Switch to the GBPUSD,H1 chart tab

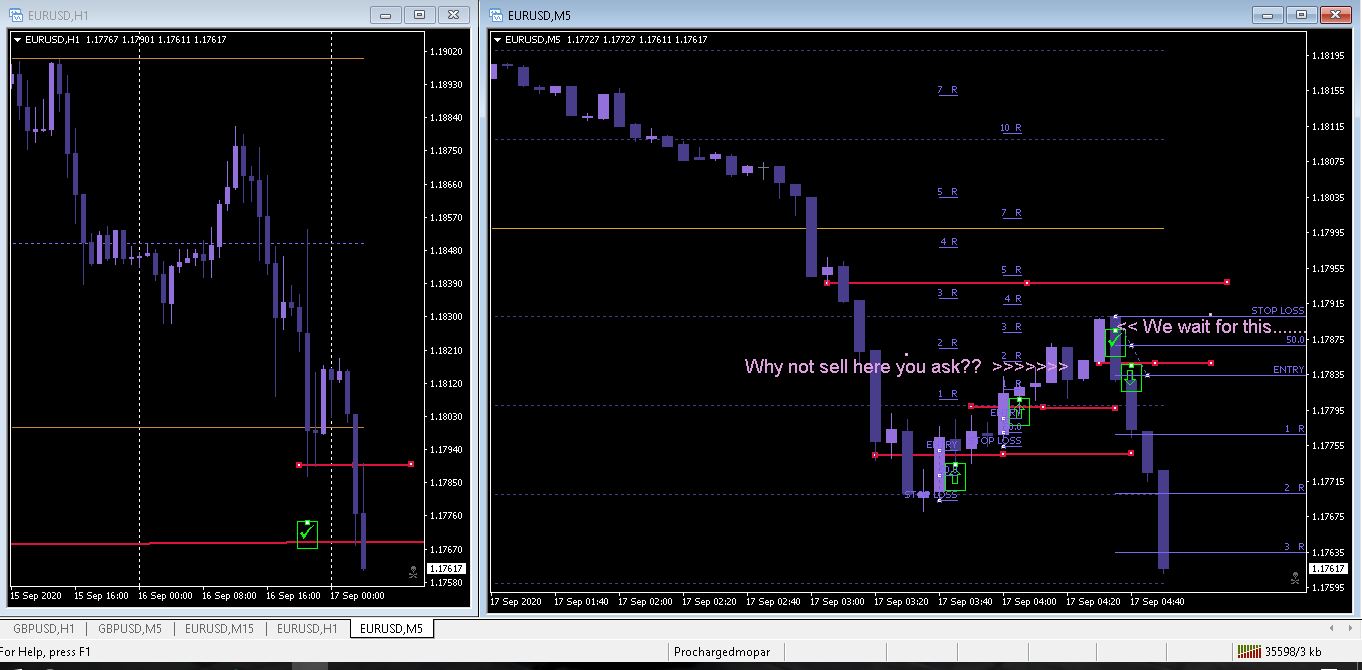[x=42, y=629]
